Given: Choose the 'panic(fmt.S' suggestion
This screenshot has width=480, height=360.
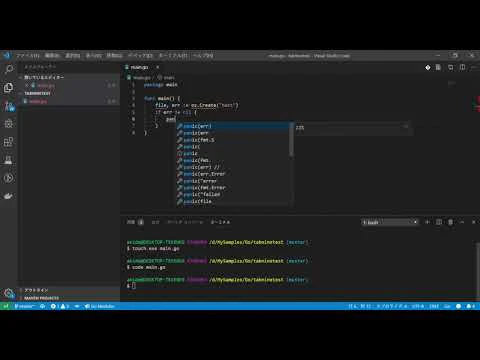Looking at the screenshot, I should point(233,140).
